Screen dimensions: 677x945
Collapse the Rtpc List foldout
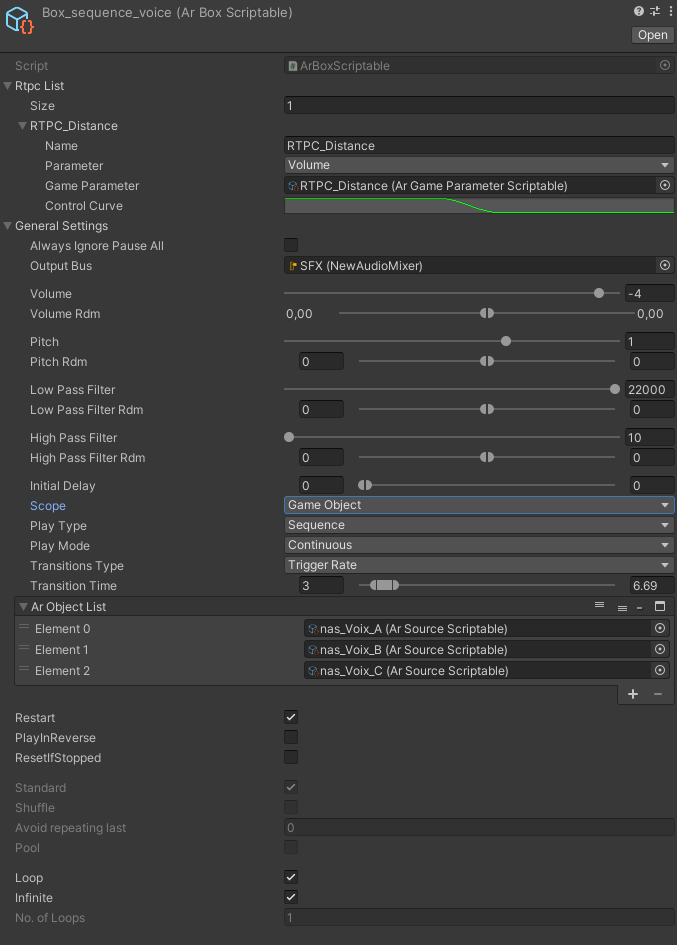8,86
